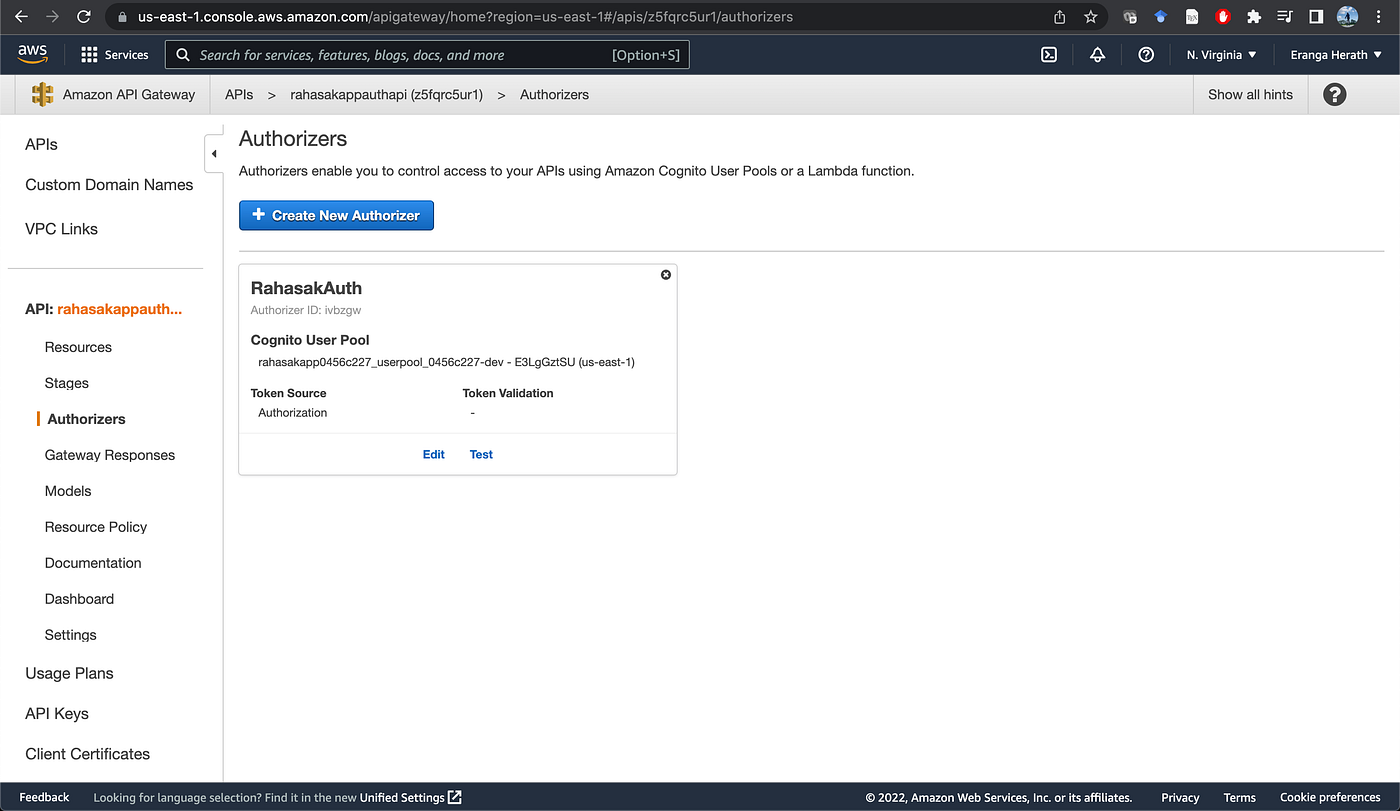Open the black help question mark icon
The width and height of the screenshot is (1400, 811).
[1334, 95]
